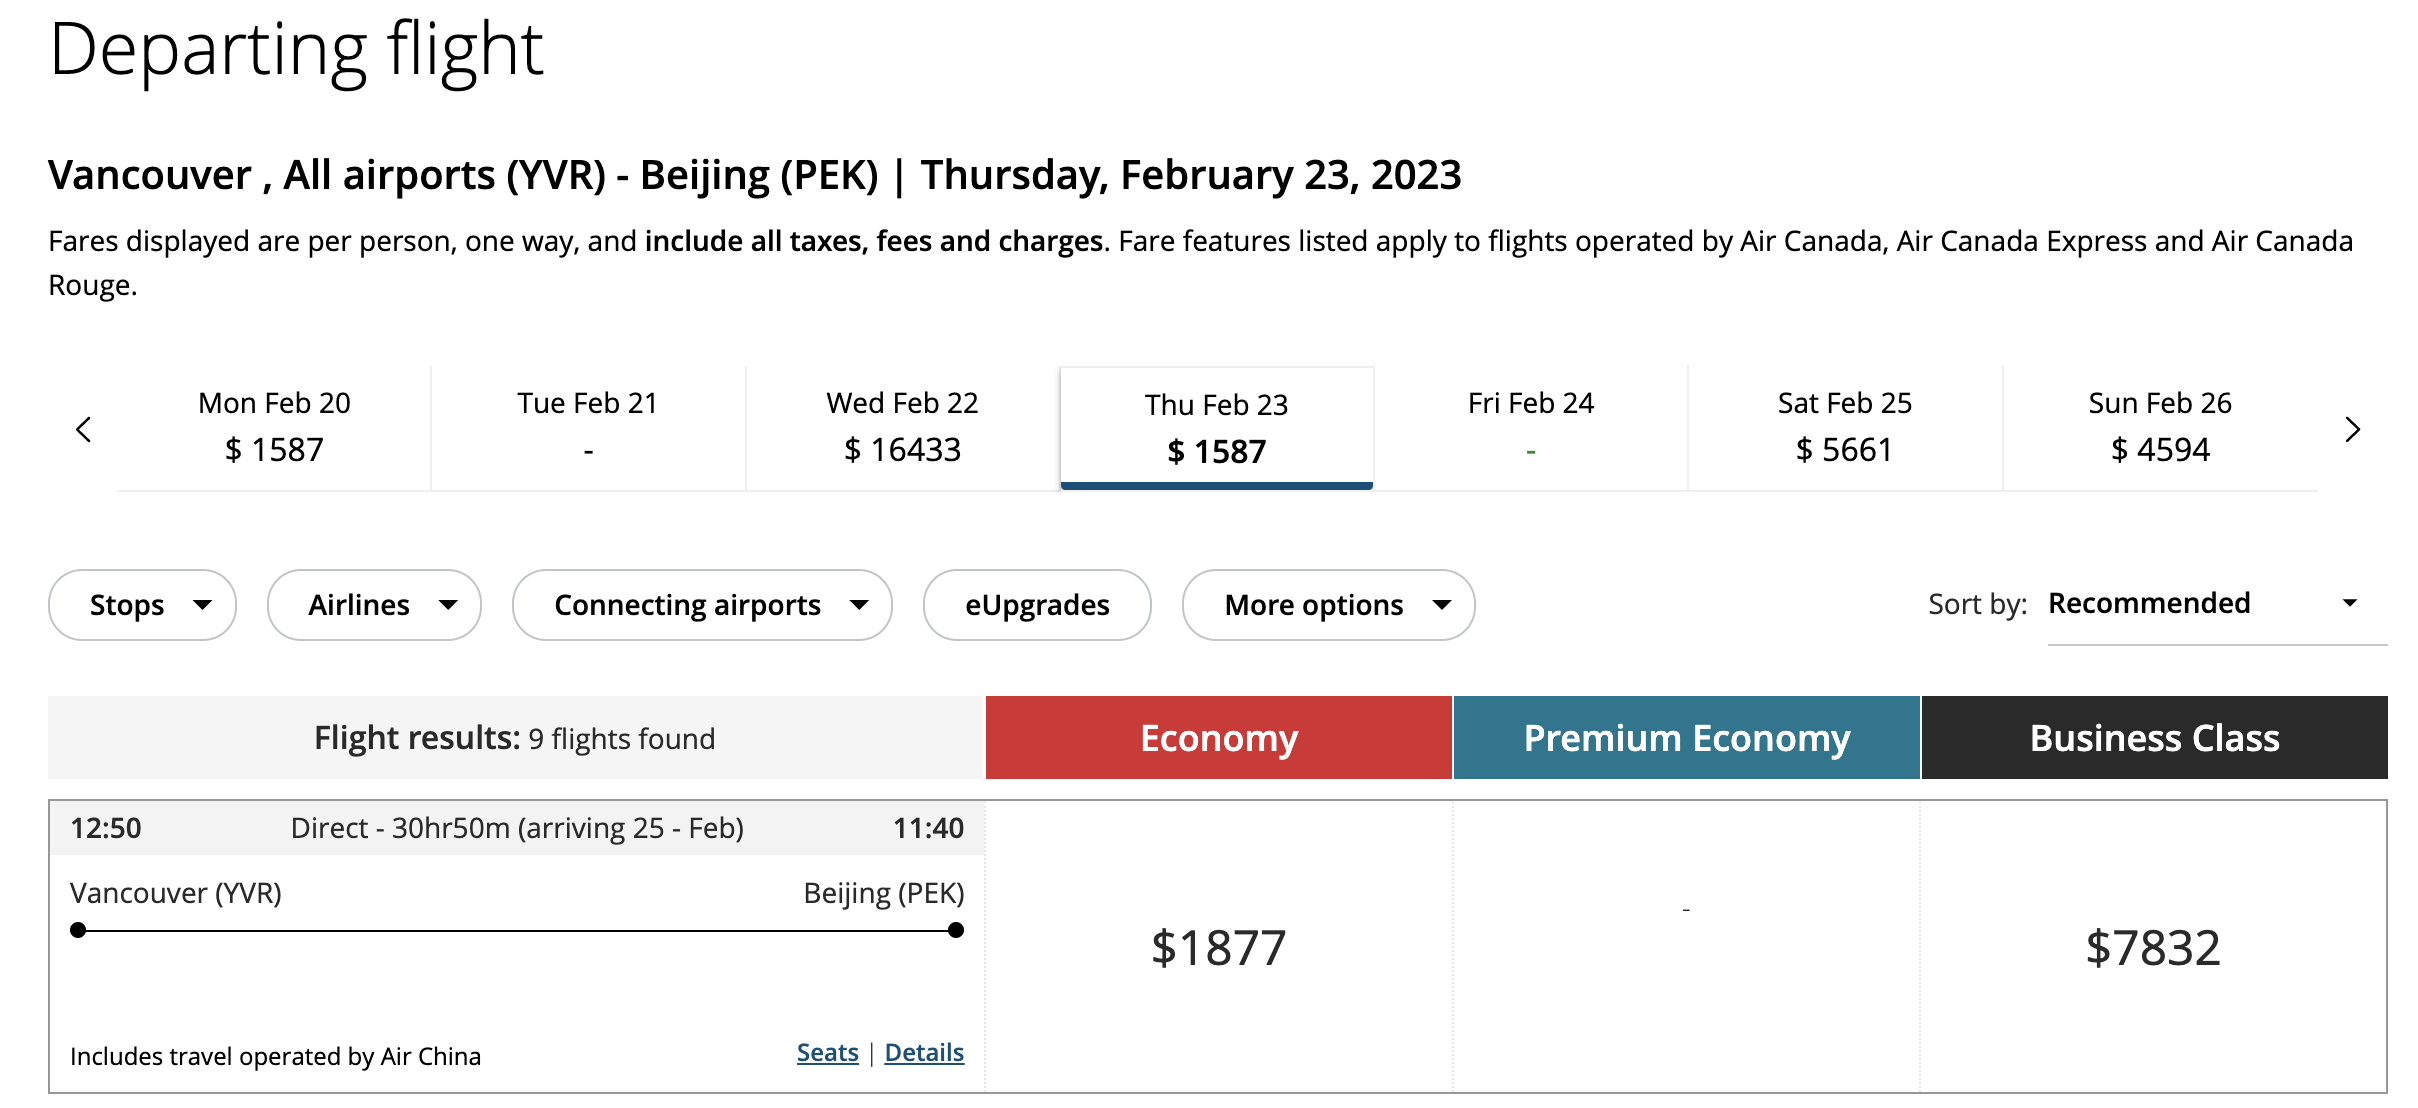
Task: Select the $1877 Economy fare
Action: click(1218, 947)
